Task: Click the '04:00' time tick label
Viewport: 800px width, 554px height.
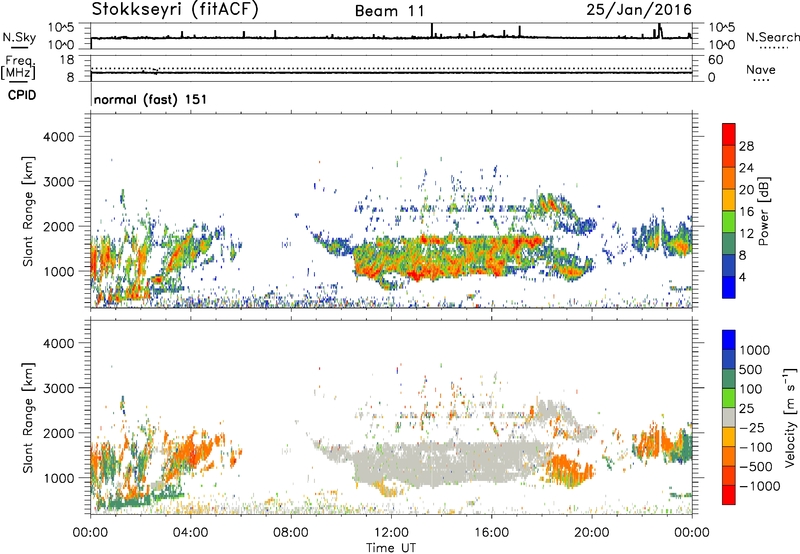Action: [190, 533]
